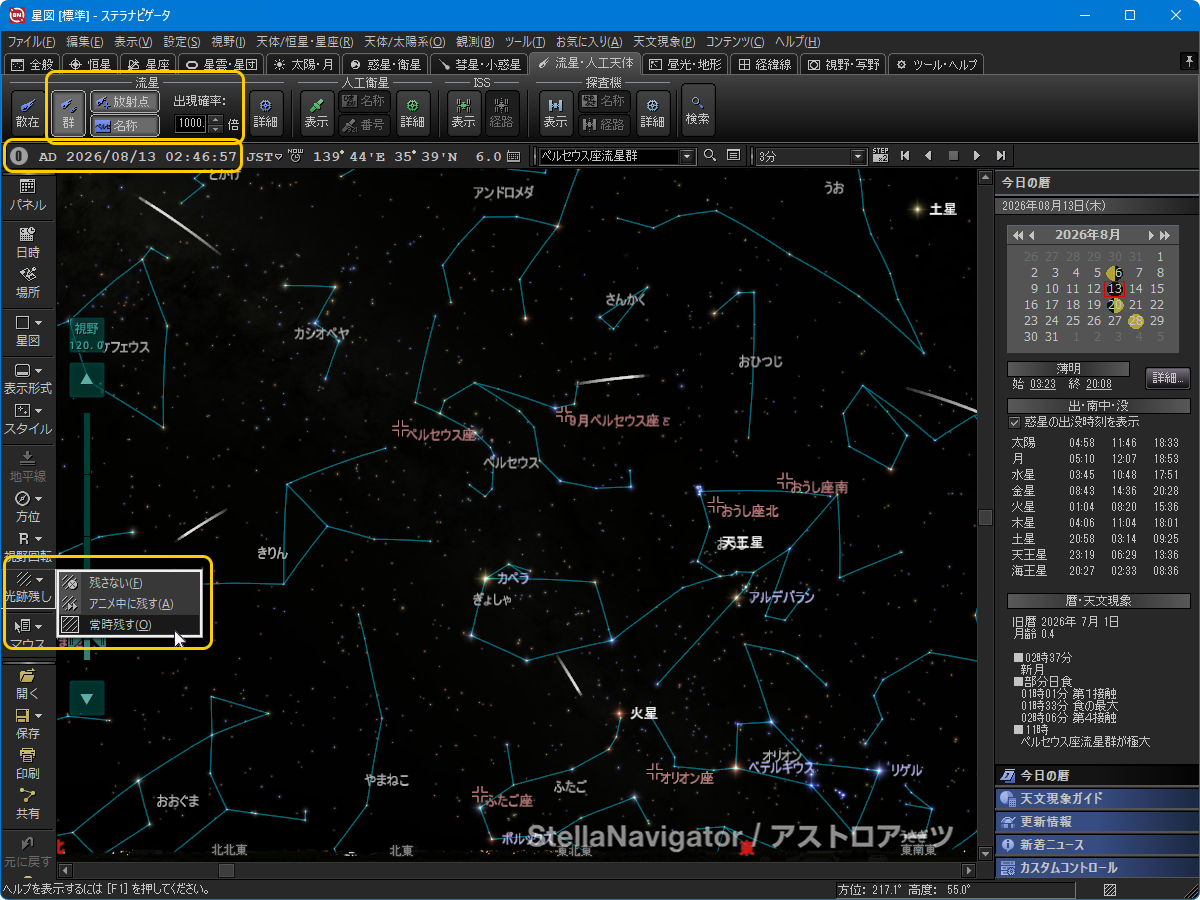Screen dimensions: 1200x900
Task: Click the stop animation button
Action: [x=953, y=156]
